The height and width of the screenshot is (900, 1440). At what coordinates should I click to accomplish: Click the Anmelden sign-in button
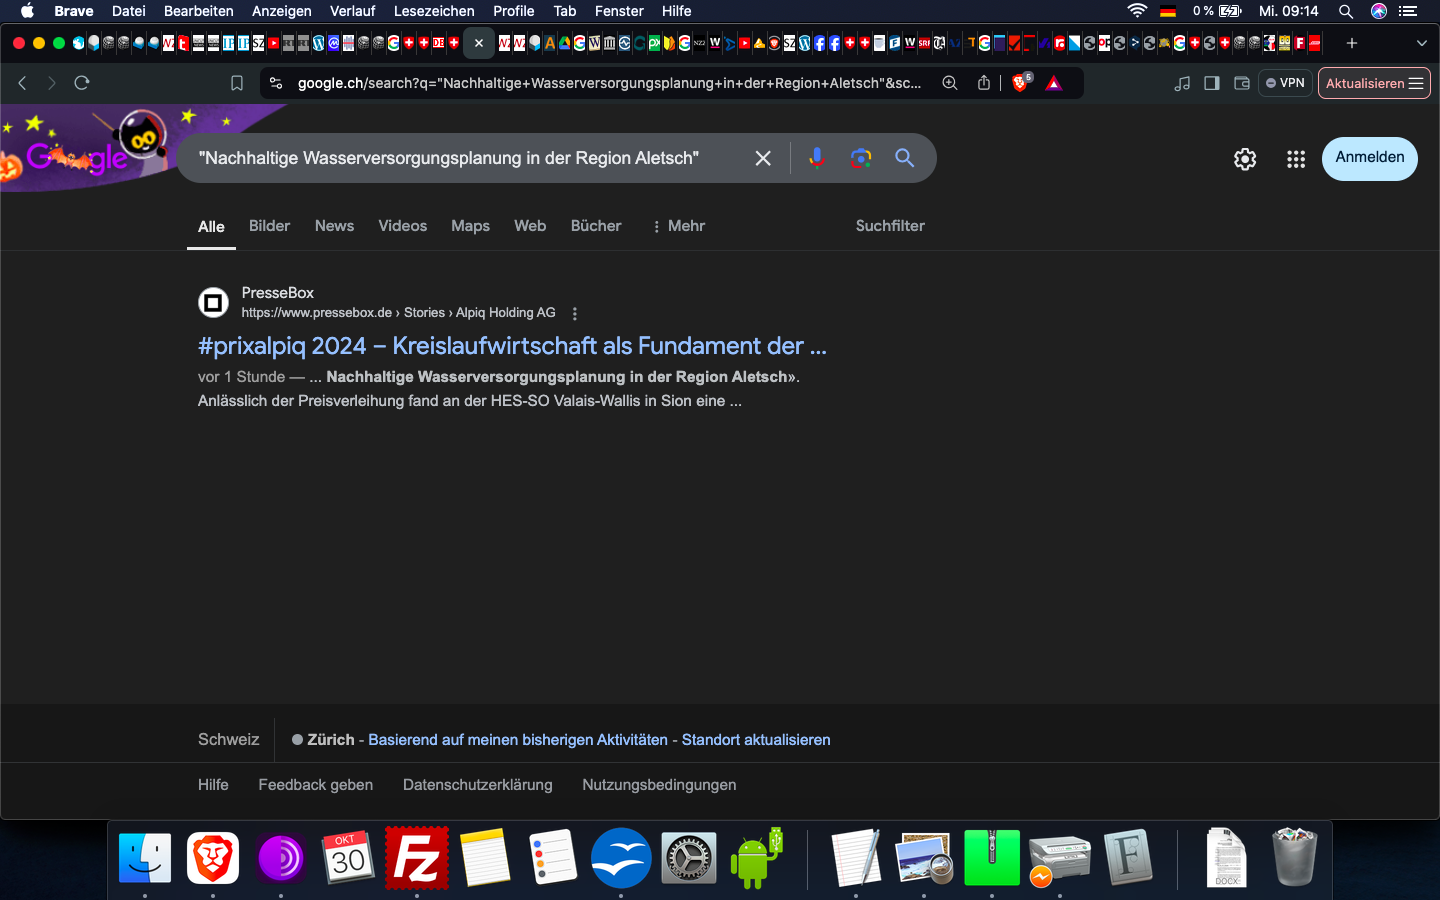pyautogui.click(x=1370, y=158)
